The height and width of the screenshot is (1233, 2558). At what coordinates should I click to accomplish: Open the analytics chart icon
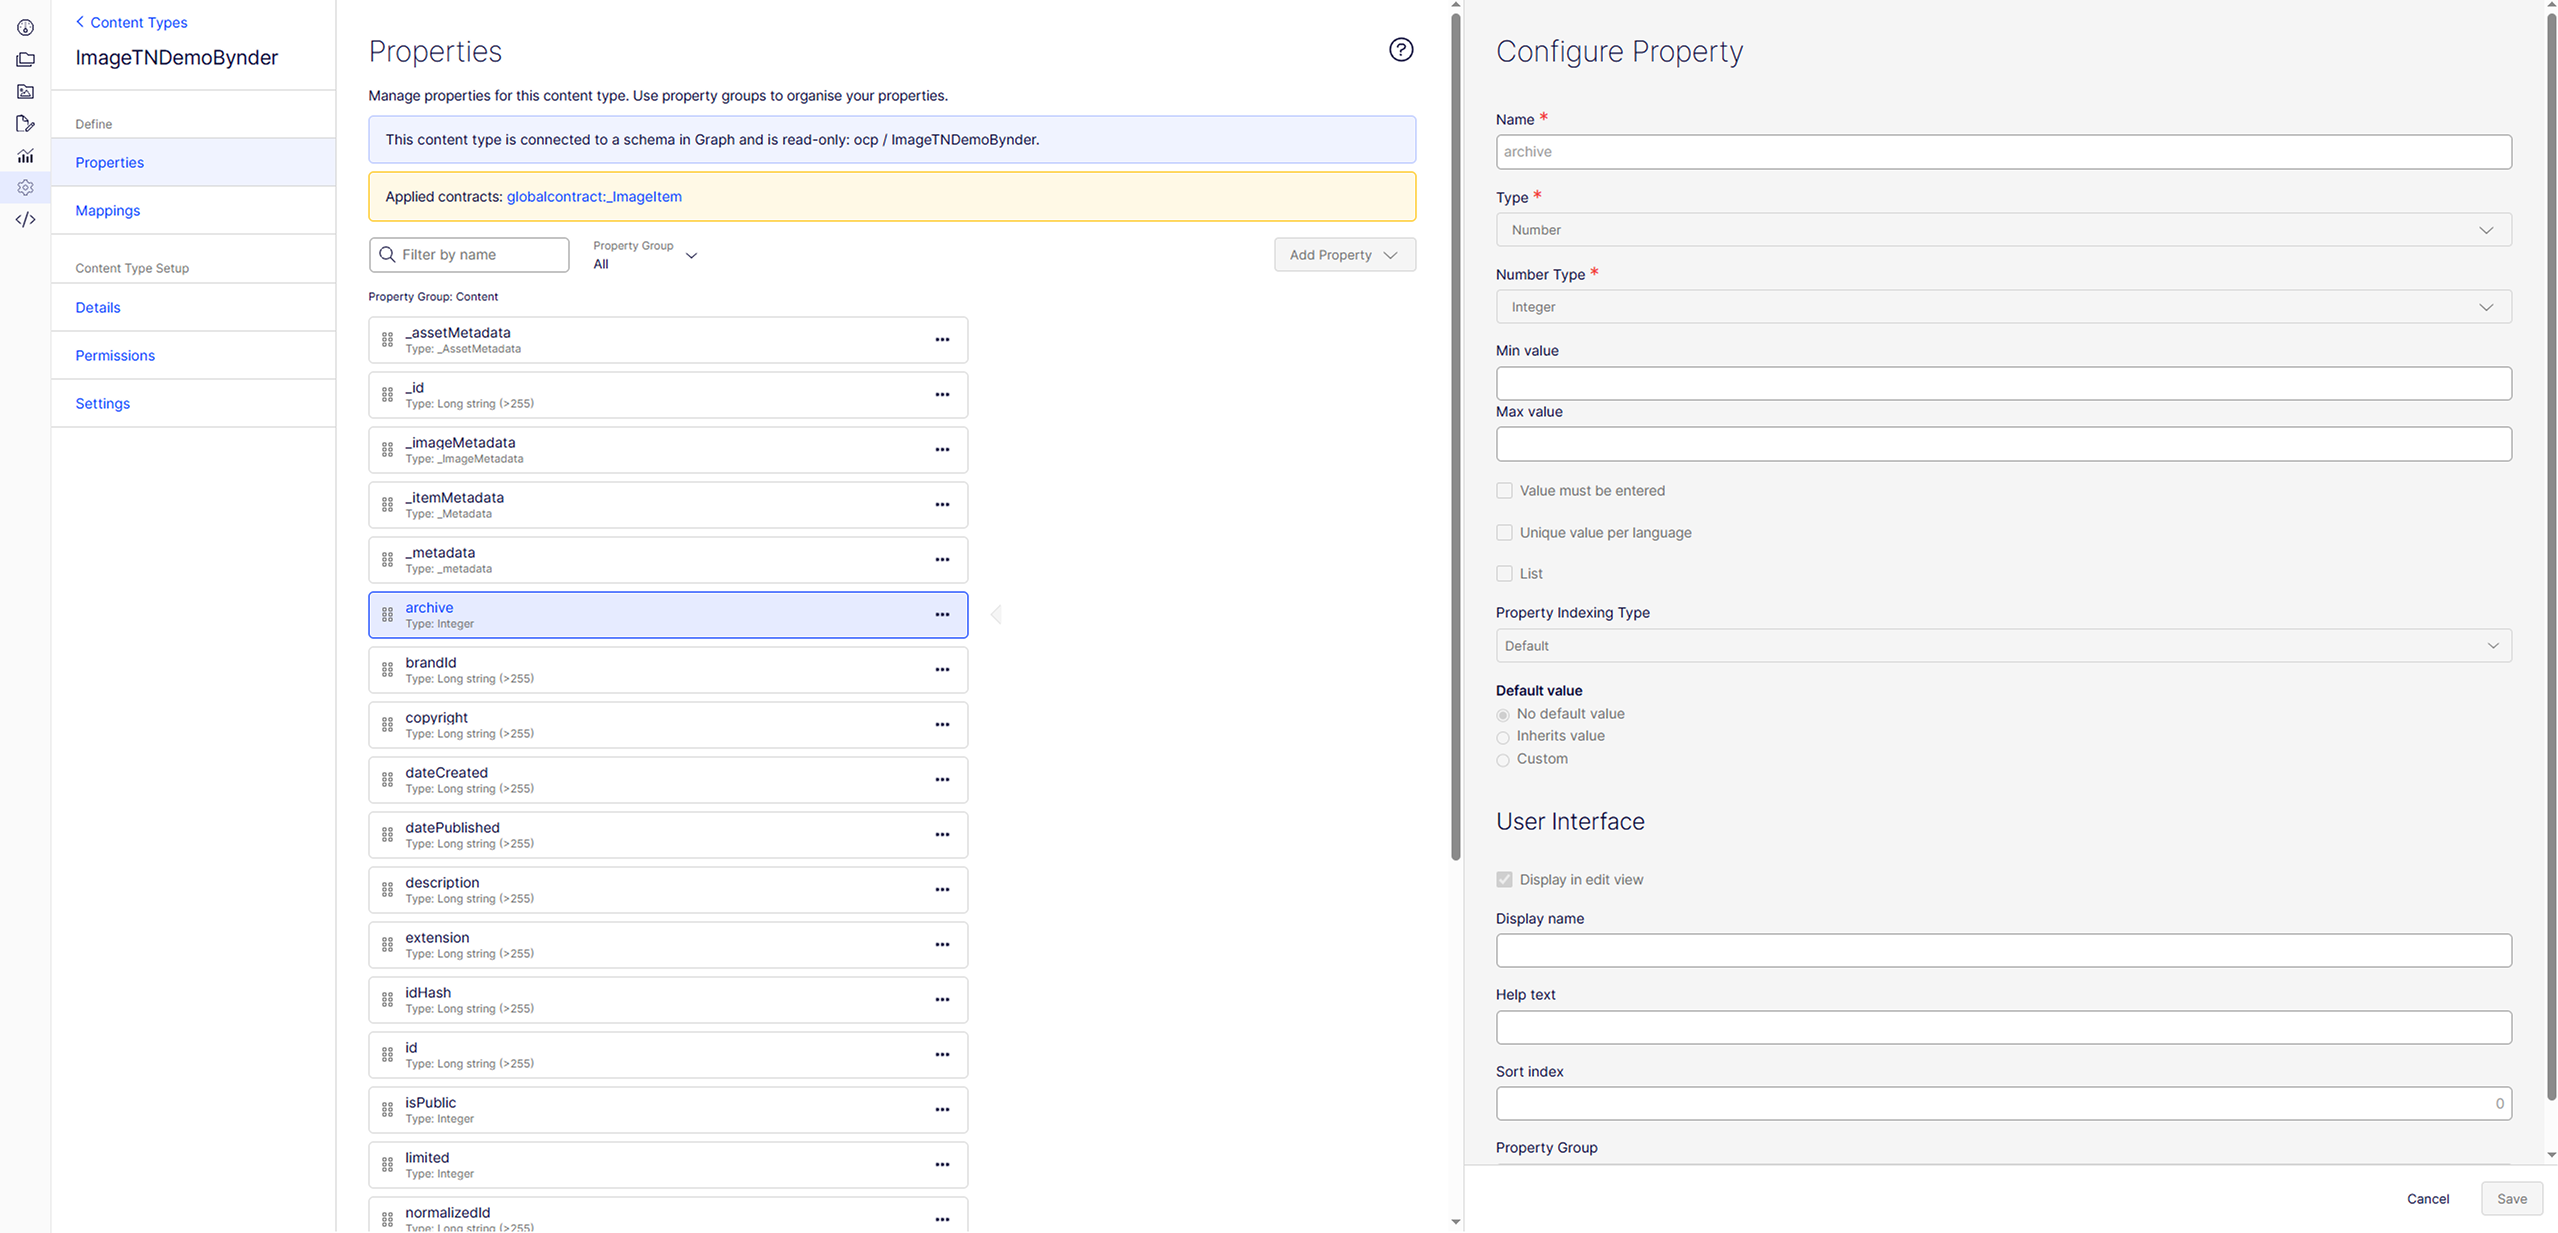tap(26, 156)
